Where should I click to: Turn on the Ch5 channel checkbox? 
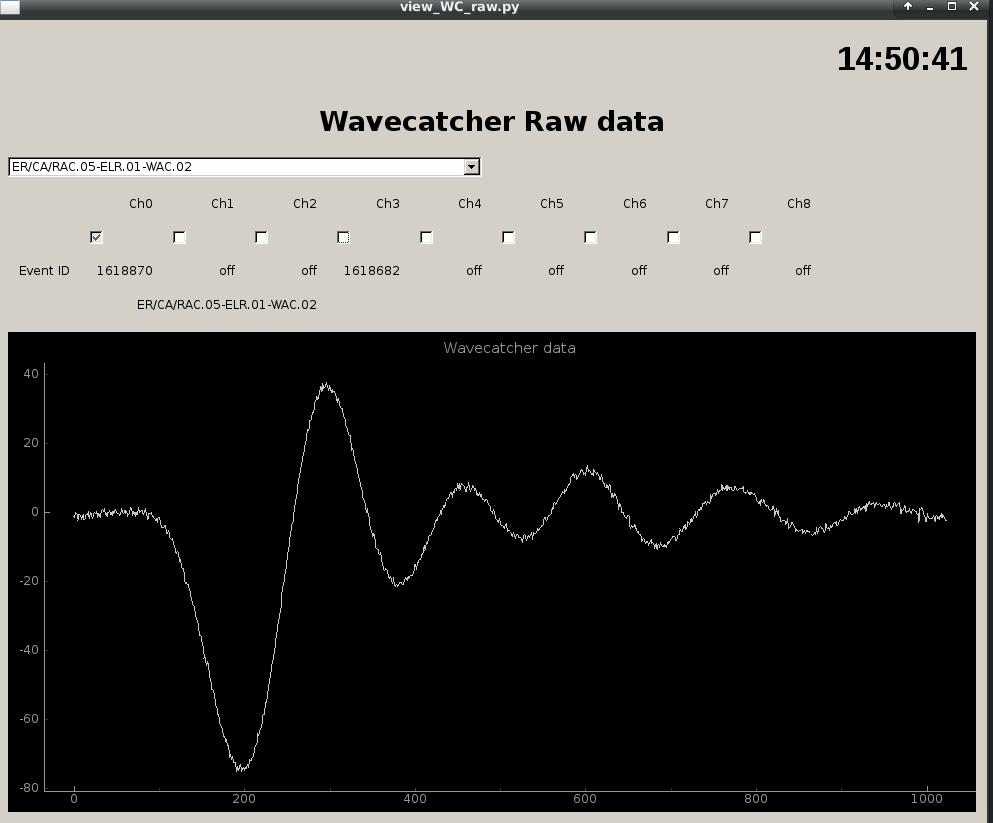508,237
